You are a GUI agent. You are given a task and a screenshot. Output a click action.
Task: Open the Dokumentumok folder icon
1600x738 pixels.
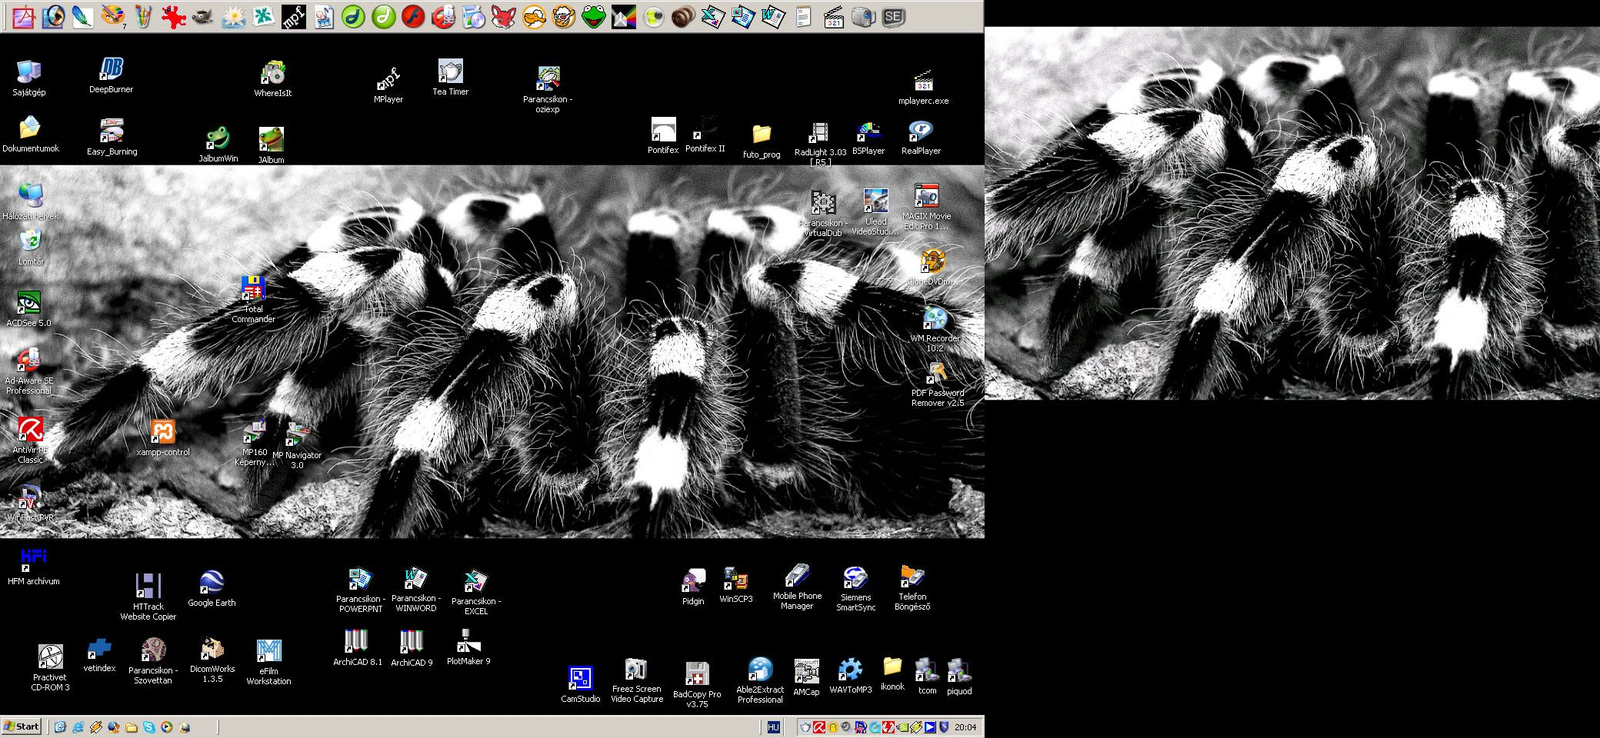30,134
